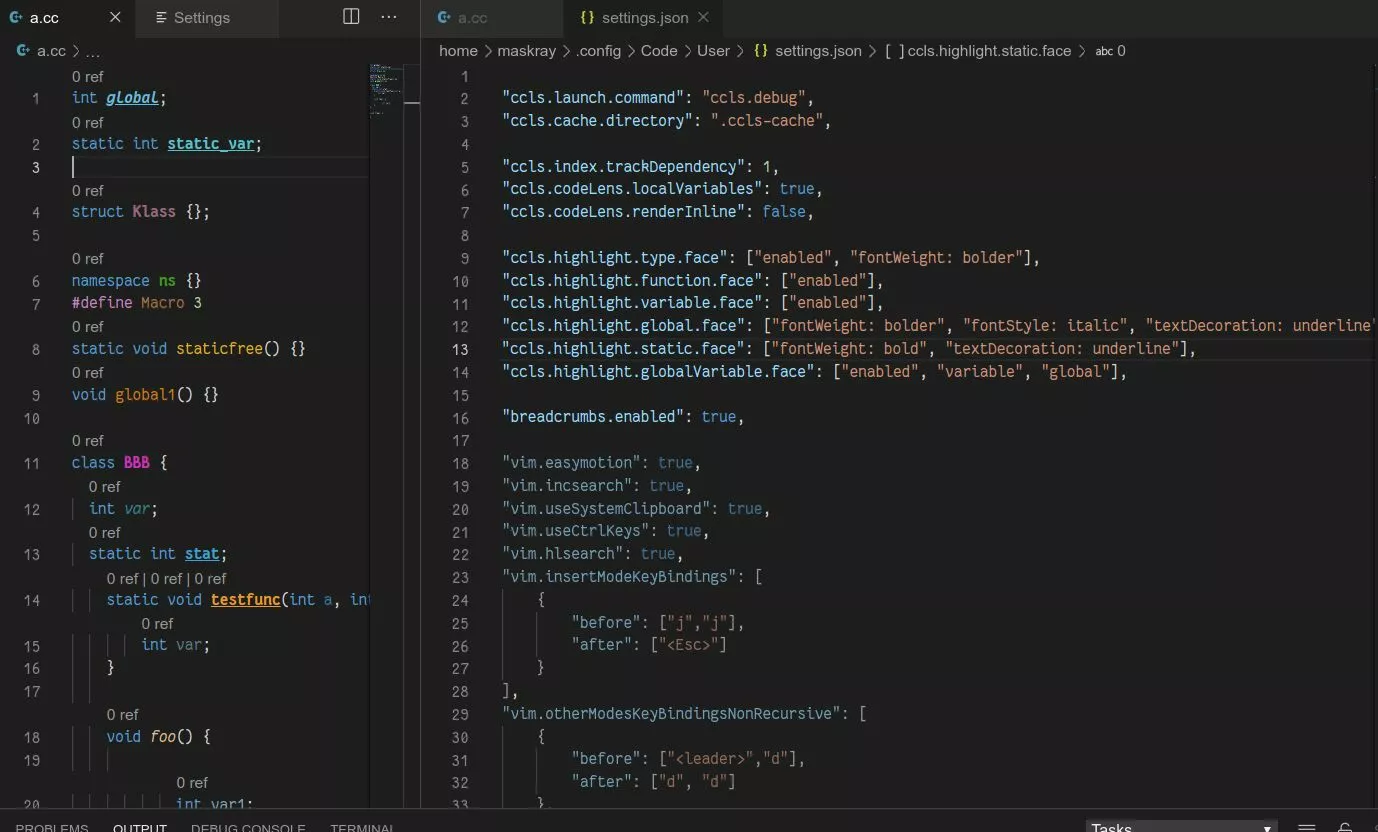The image size is (1378, 832).
Task: Close the a.cc tab in left editor
Action: [x=115, y=17]
